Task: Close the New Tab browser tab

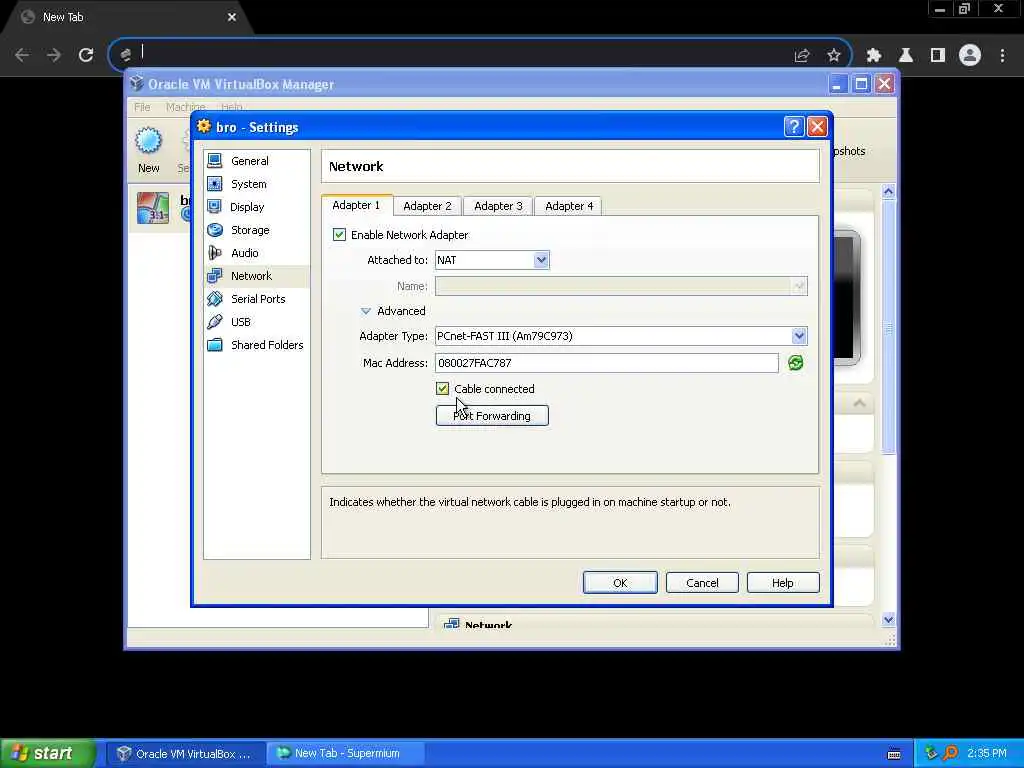Action: tap(232, 17)
